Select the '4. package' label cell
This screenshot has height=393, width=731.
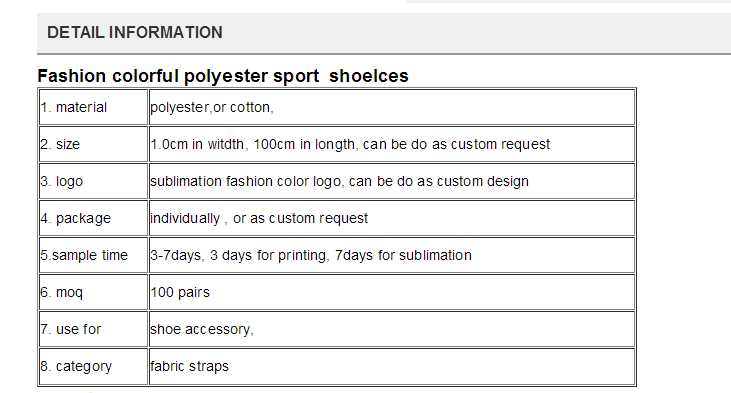(93, 218)
